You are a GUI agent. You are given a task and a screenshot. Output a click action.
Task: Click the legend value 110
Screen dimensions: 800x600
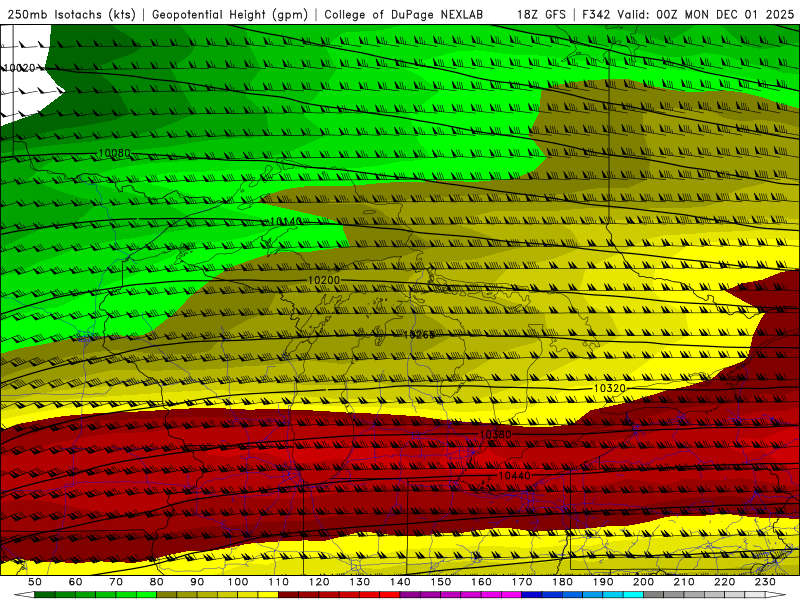278,582
